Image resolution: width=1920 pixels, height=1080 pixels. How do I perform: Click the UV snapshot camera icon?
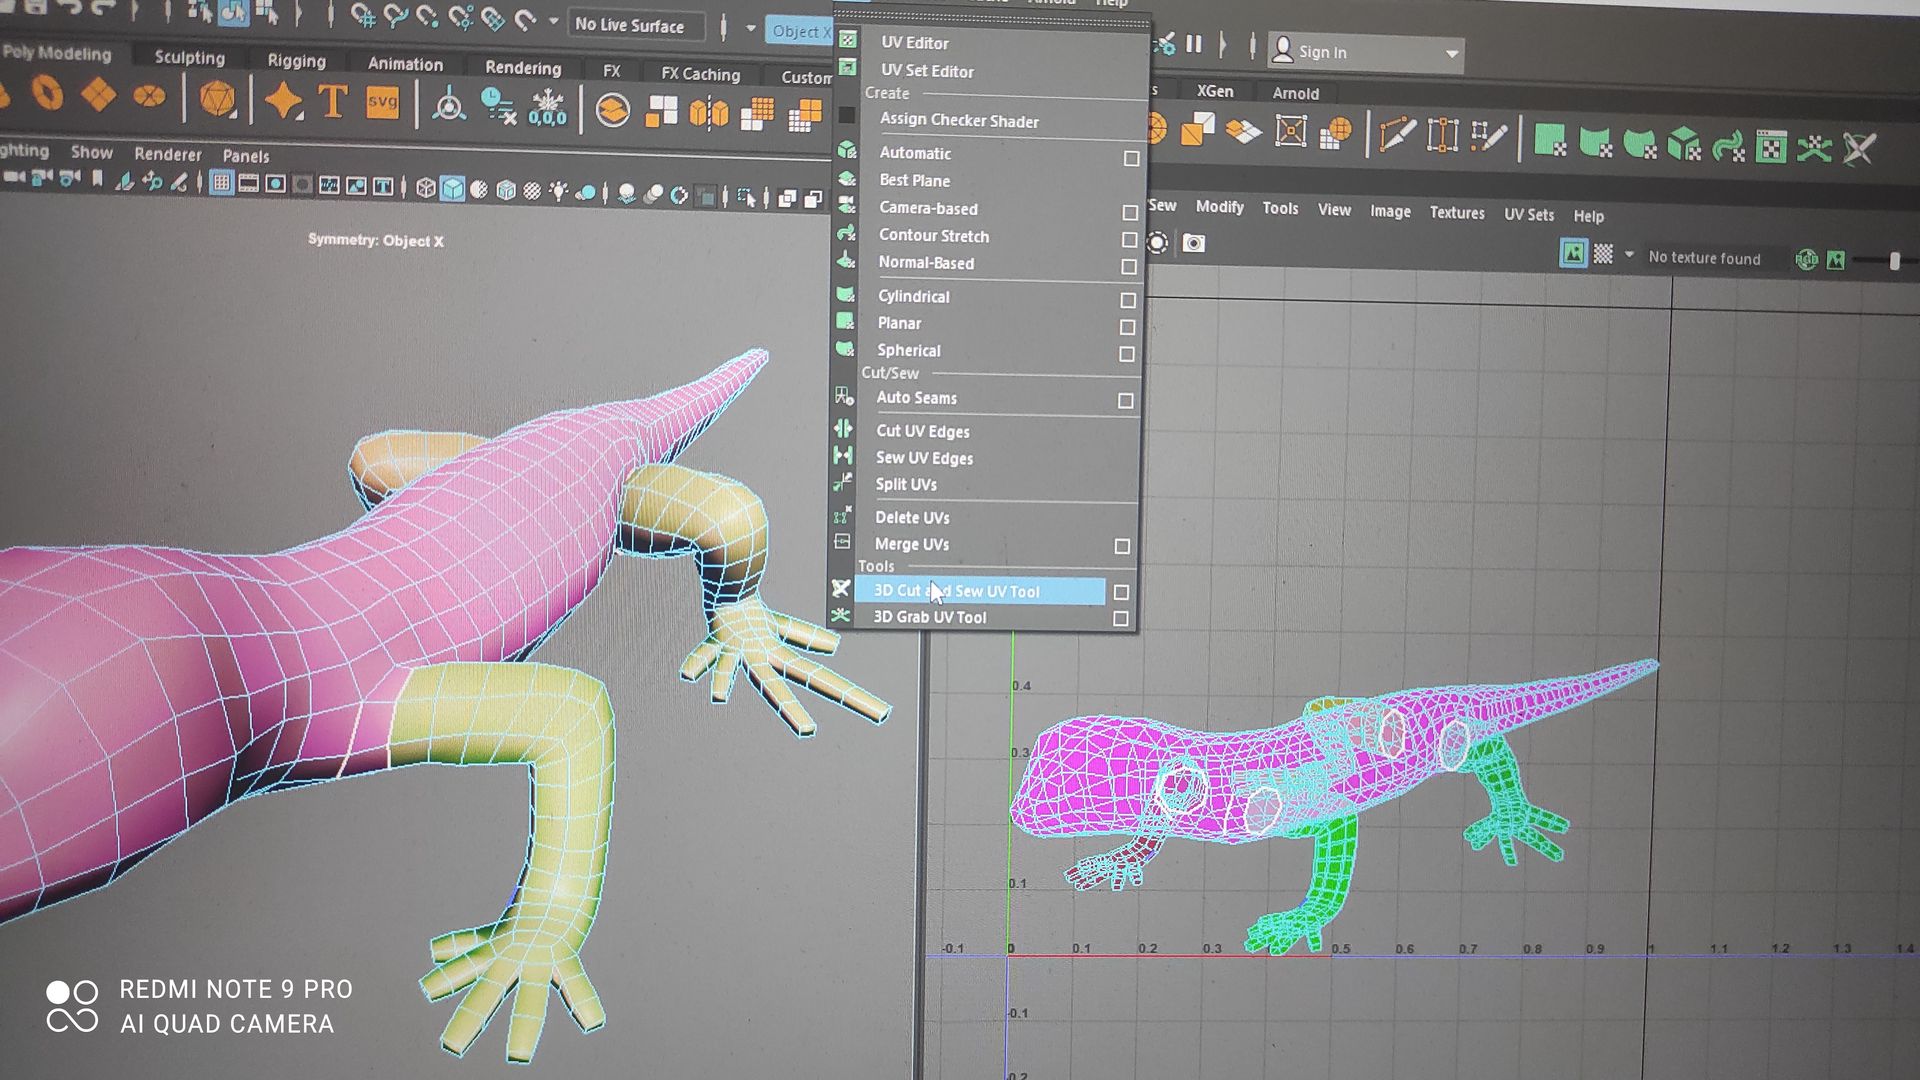tap(1193, 243)
